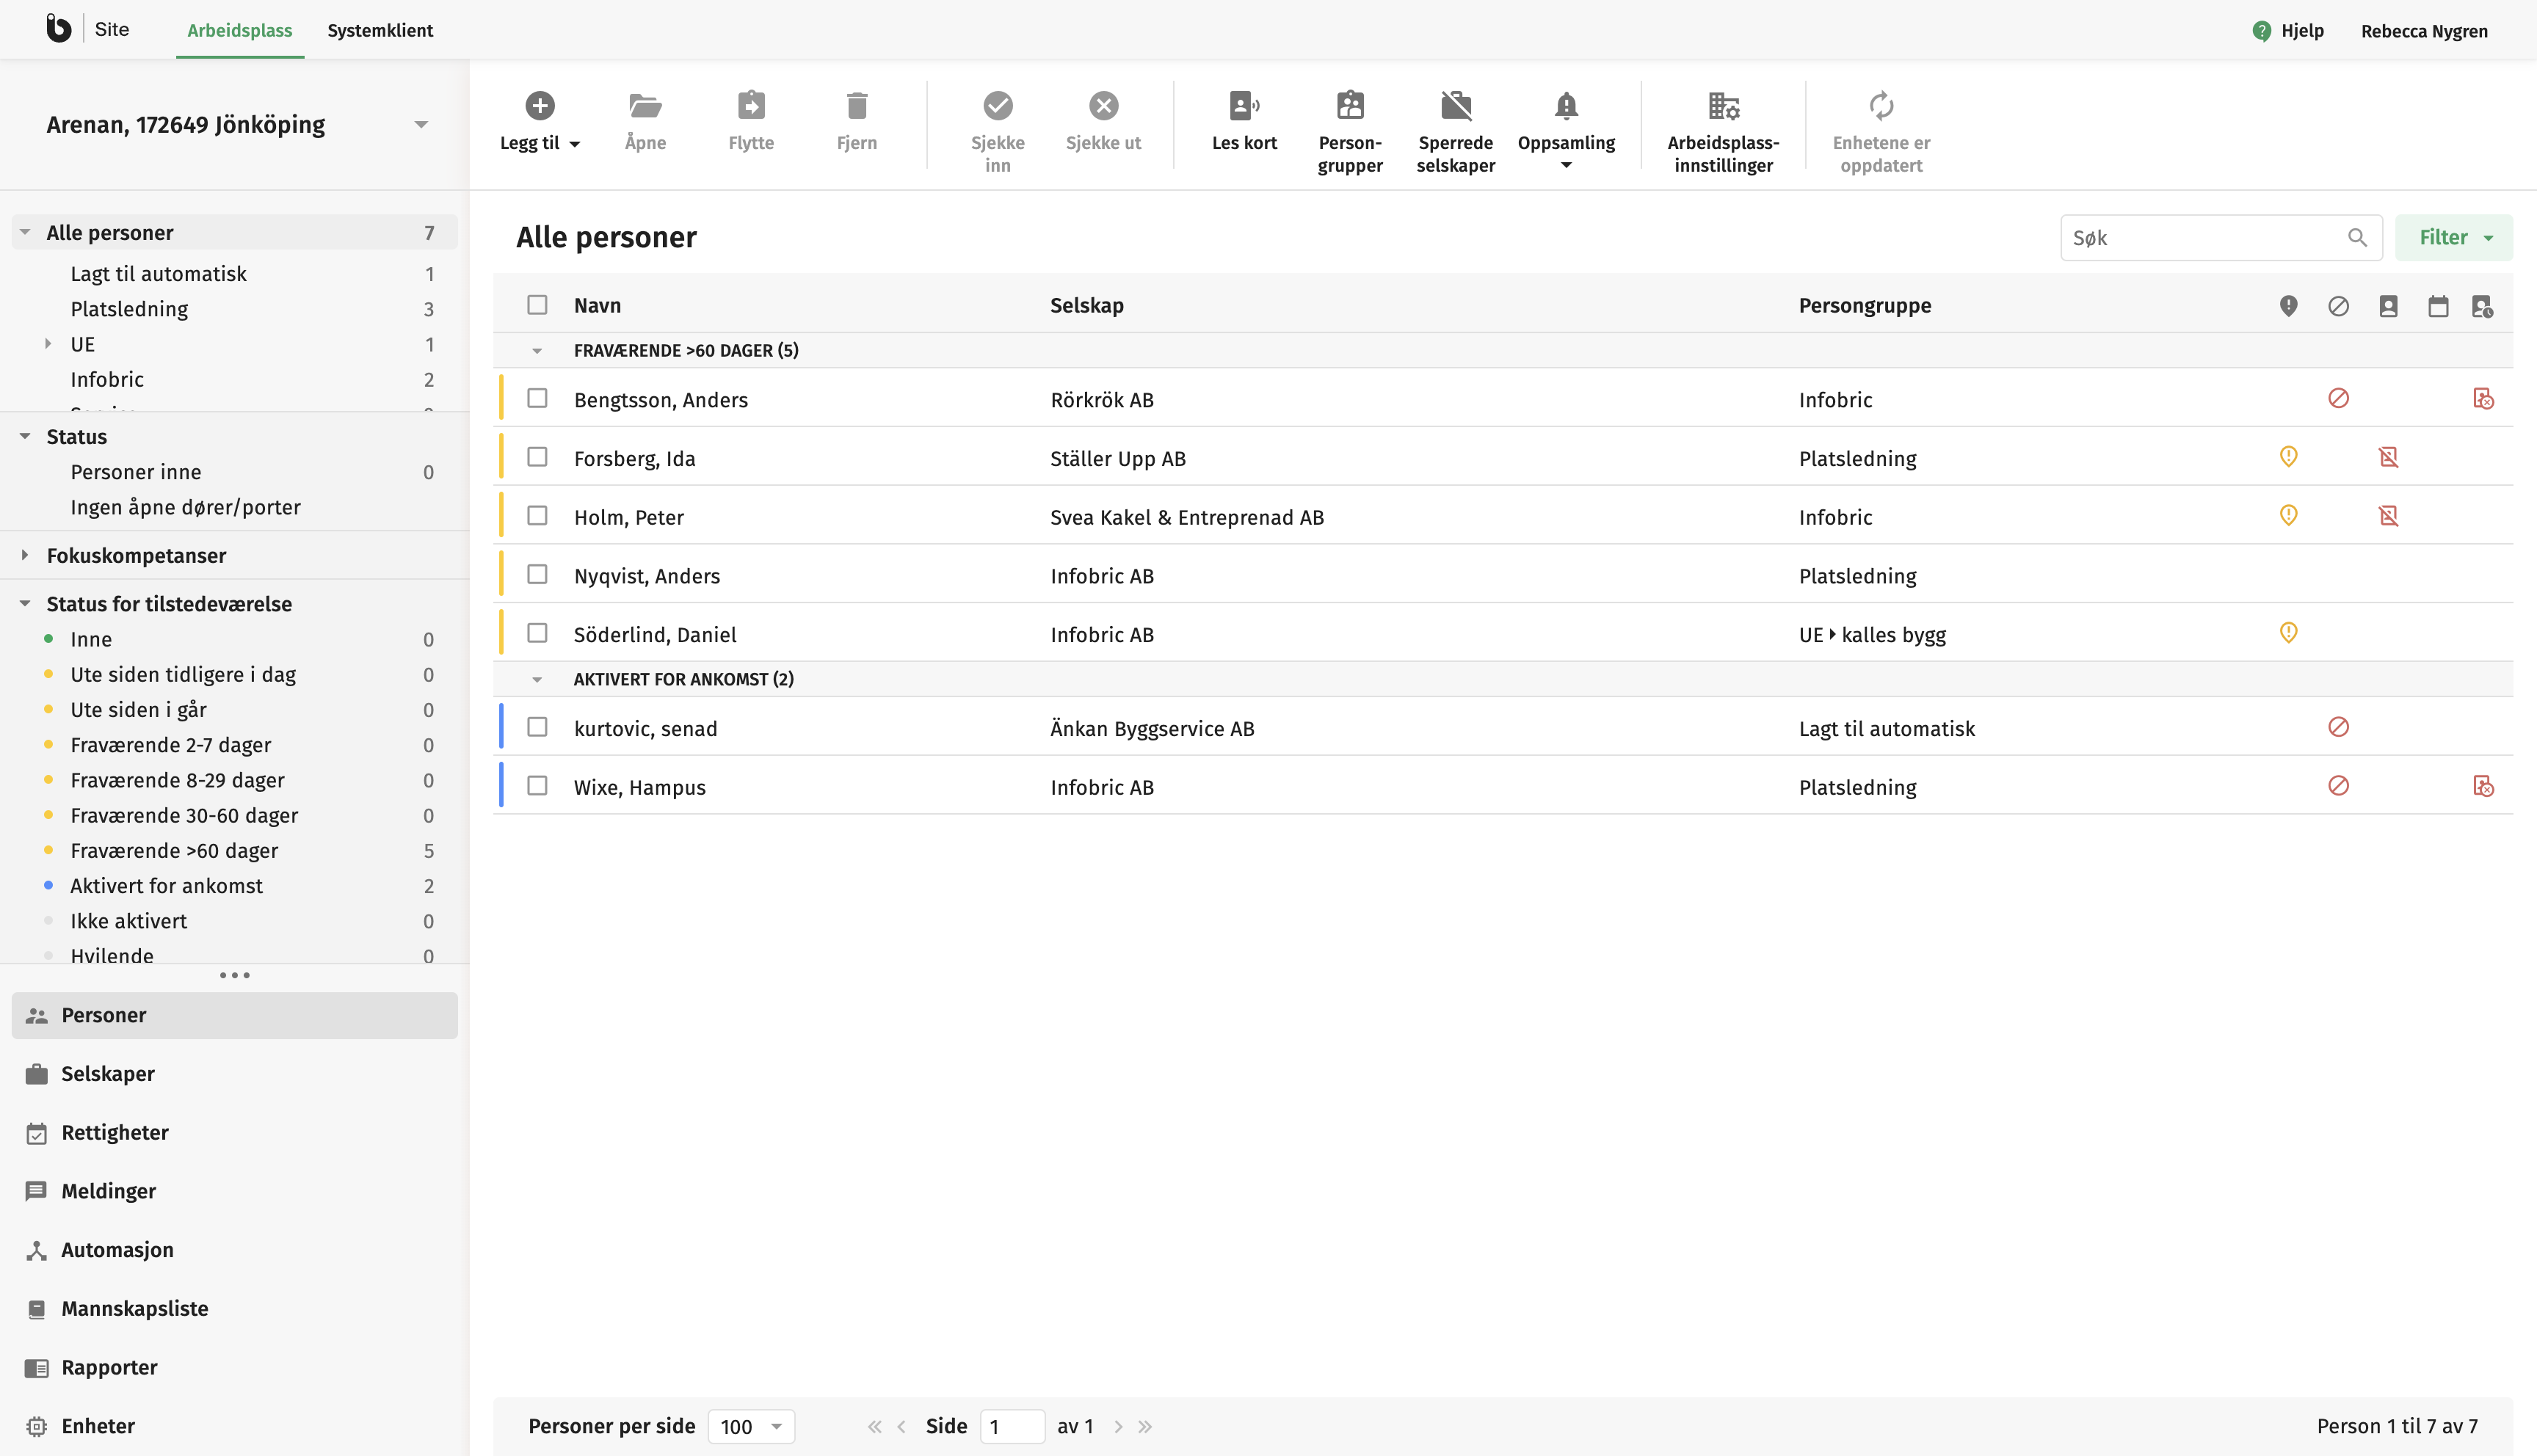Screen dimensions: 2537x1456
Task: Open Arbeidsplassinnstillinger settings icon
Action: tap(1722, 106)
